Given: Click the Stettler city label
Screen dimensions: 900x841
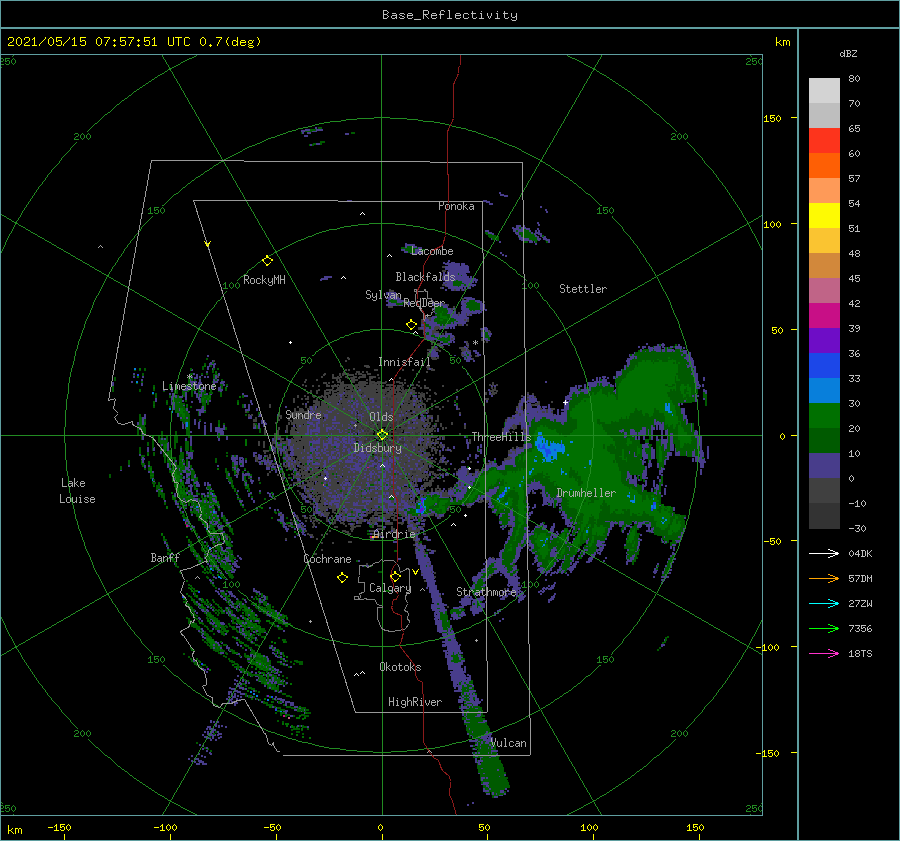Looking at the screenshot, I should pos(583,289).
